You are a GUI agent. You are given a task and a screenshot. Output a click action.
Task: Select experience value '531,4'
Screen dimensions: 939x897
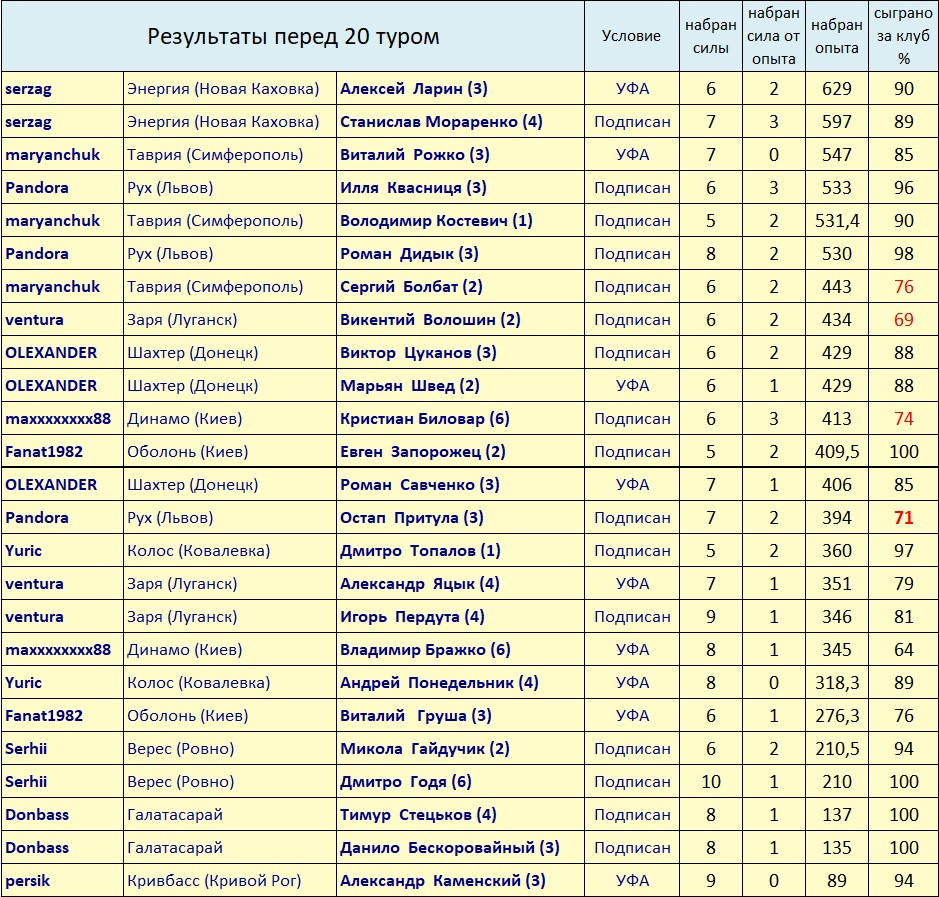pyautogui.click(x=837, y=221)
